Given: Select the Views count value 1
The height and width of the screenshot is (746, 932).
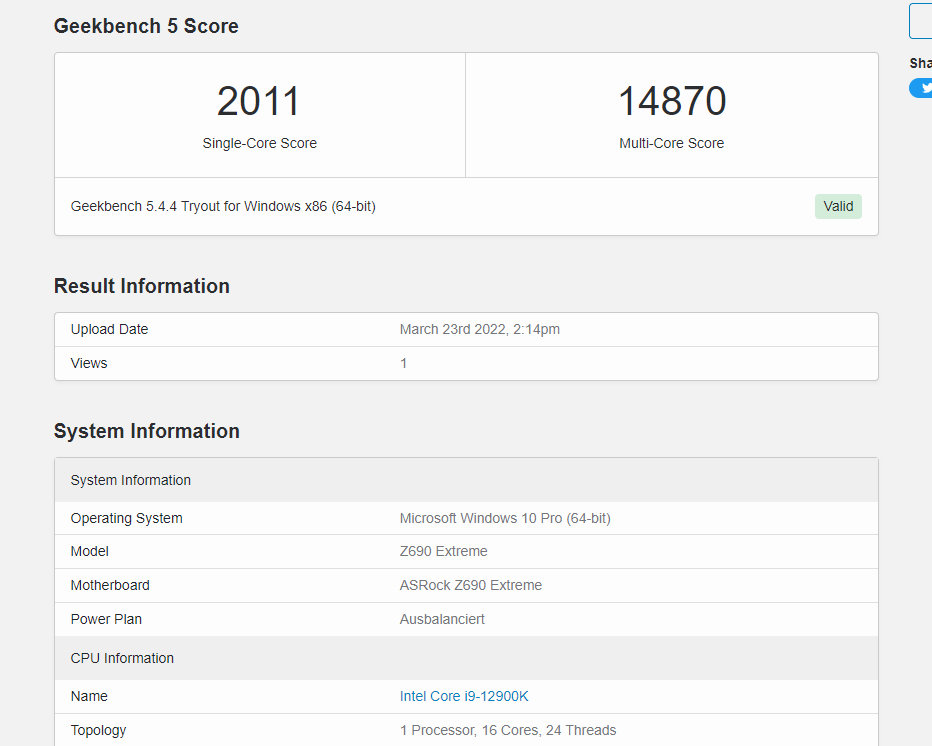Looking at the screenshot, I should pyautogui.click(x=404, y=363).
